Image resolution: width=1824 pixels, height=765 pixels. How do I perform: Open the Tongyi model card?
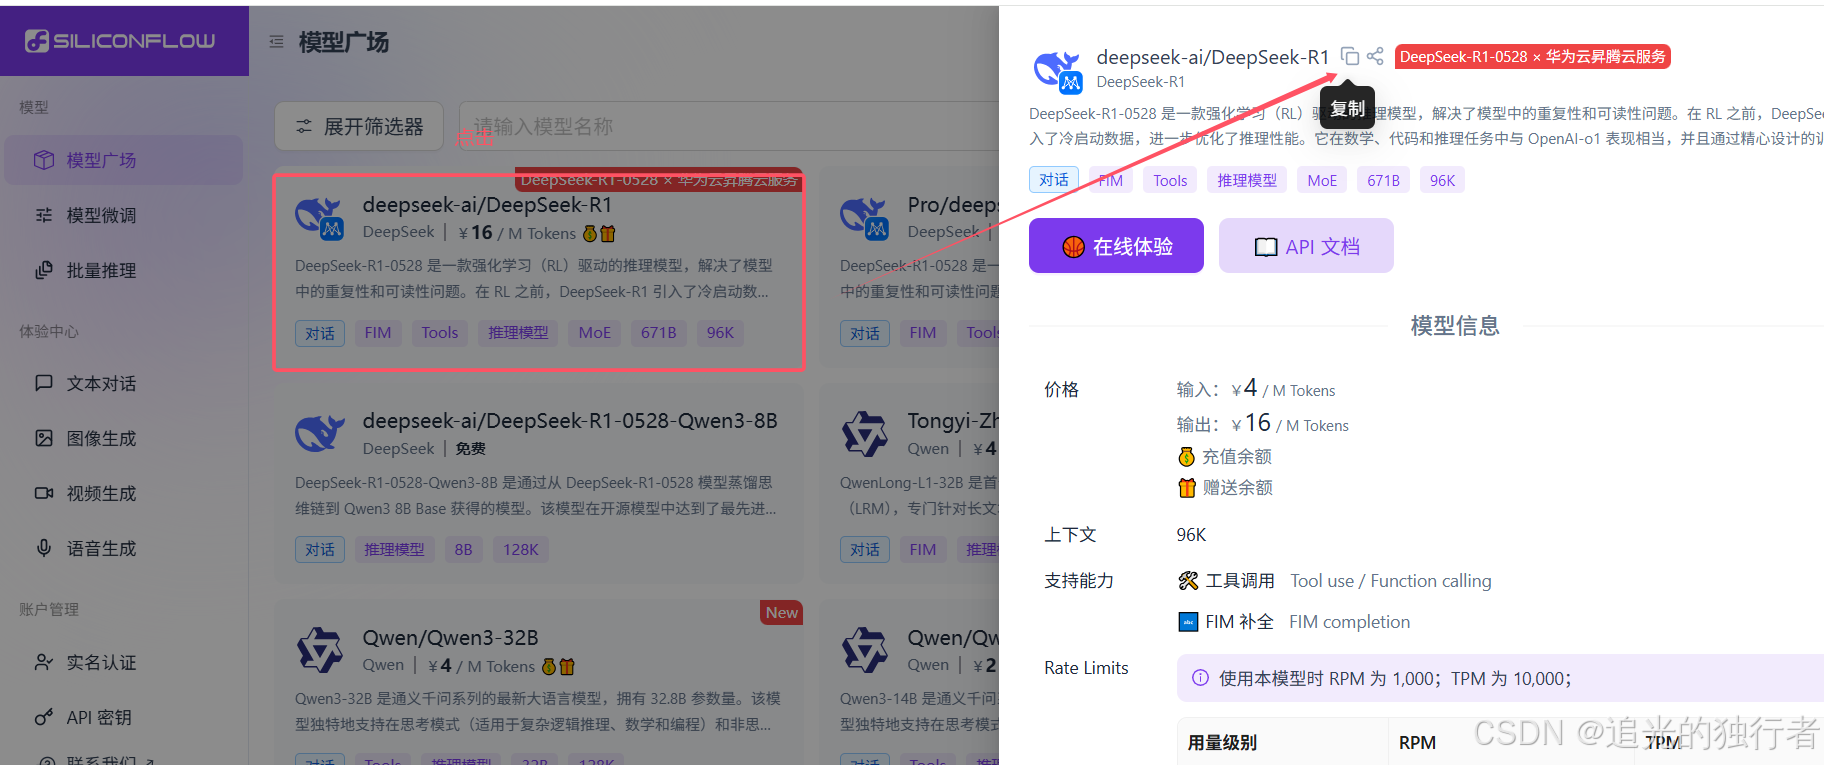[x=910, y=485]
